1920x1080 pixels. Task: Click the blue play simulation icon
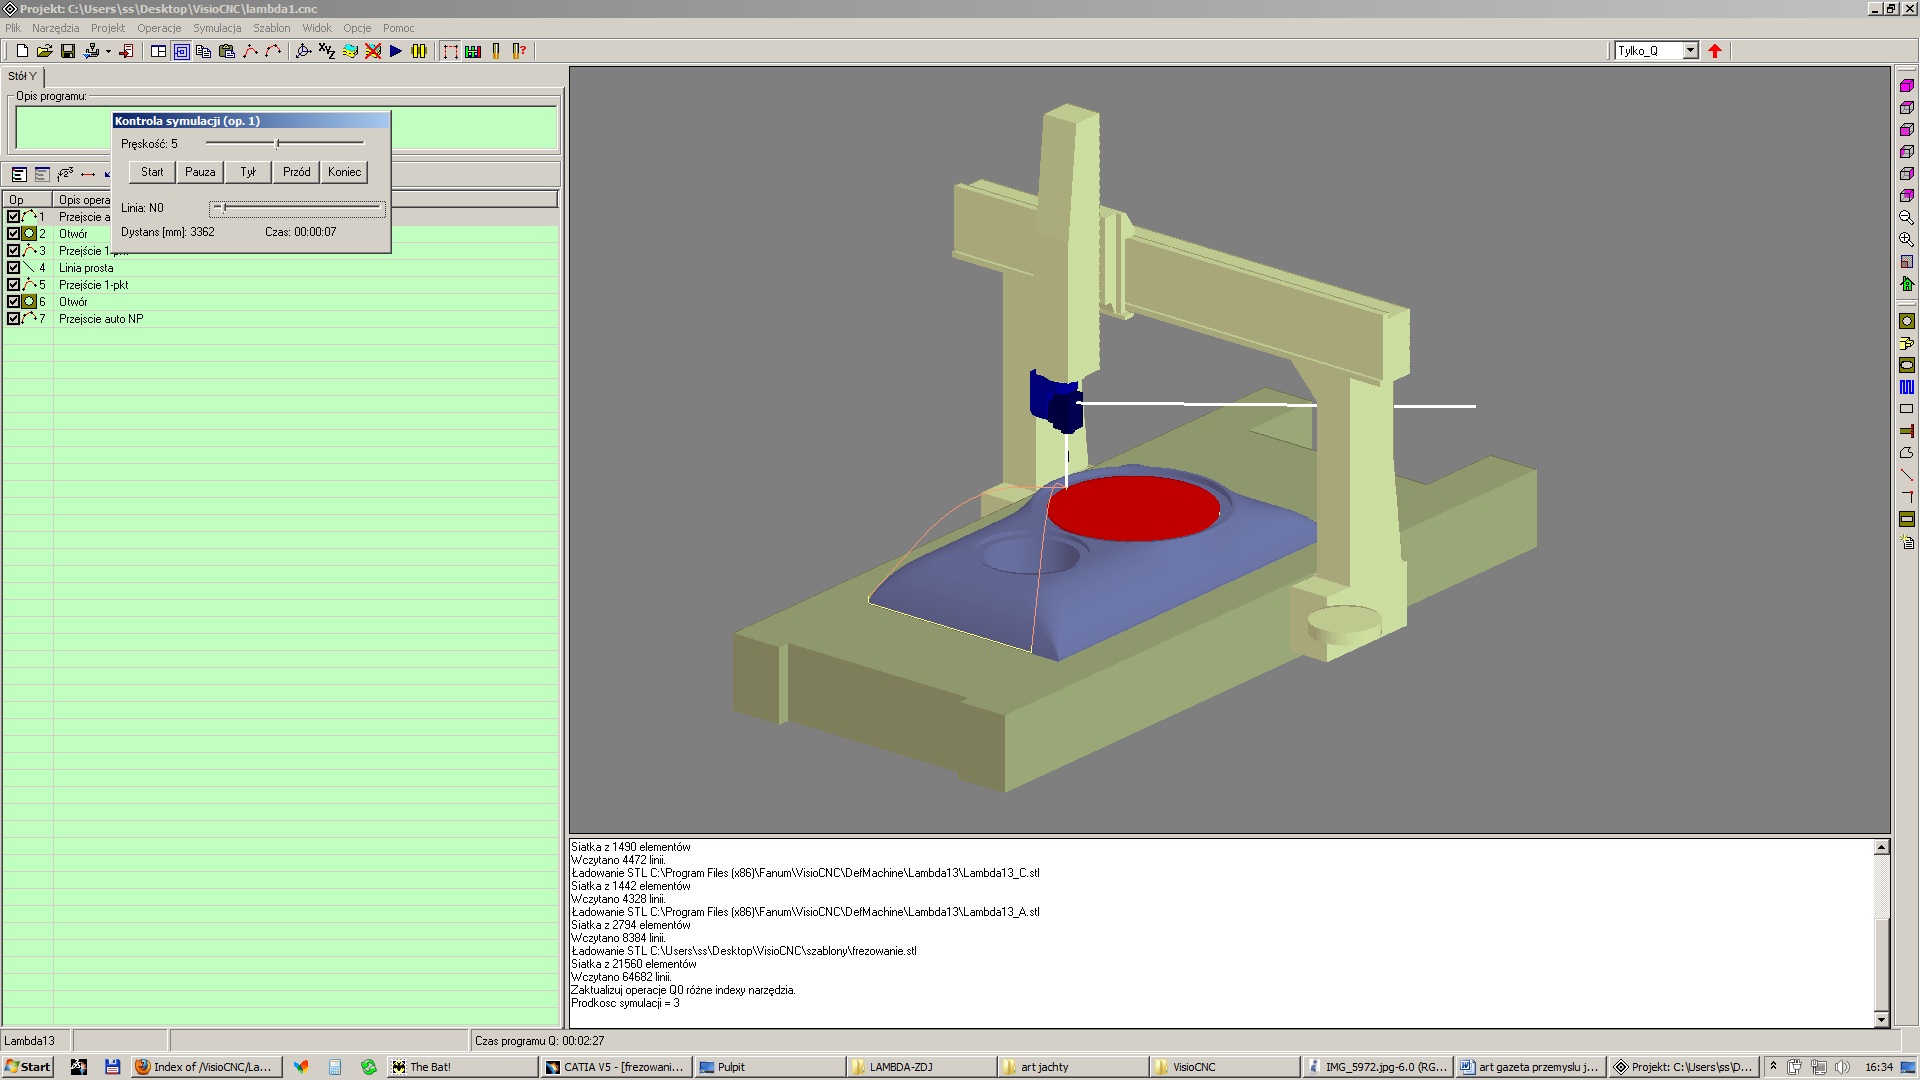(x=396, y=51)
